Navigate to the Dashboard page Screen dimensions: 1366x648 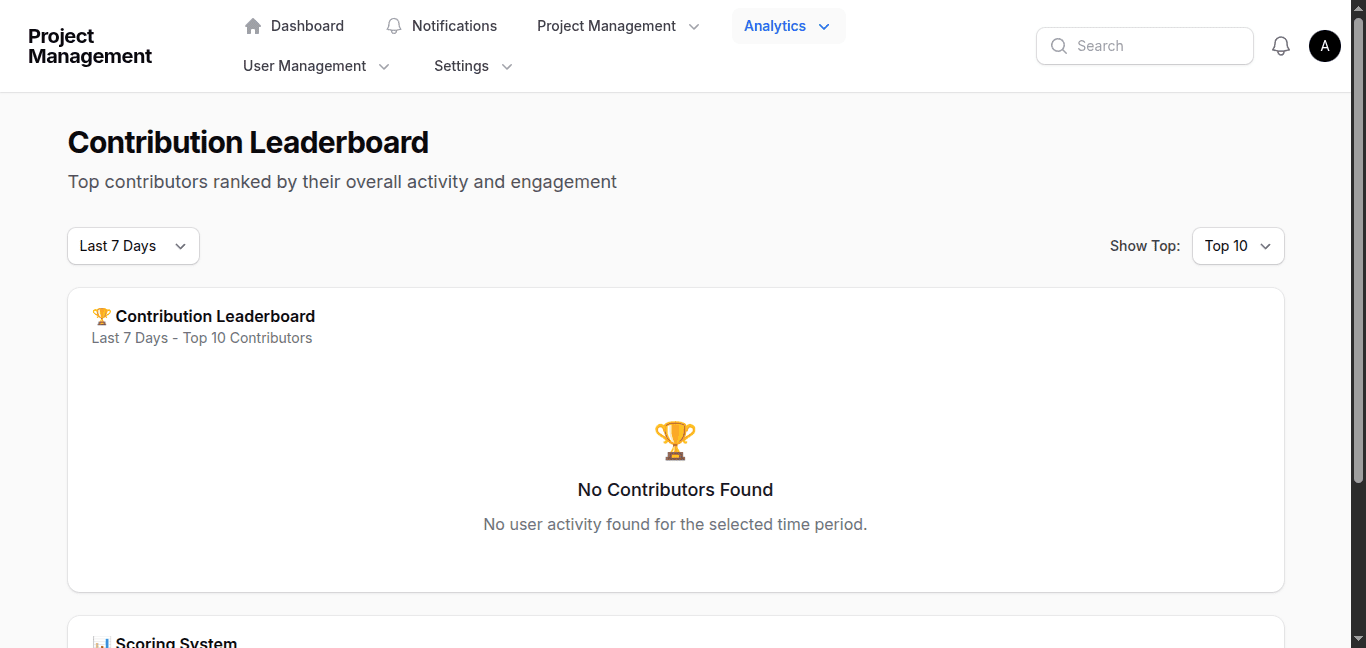[x=306, y=25]
